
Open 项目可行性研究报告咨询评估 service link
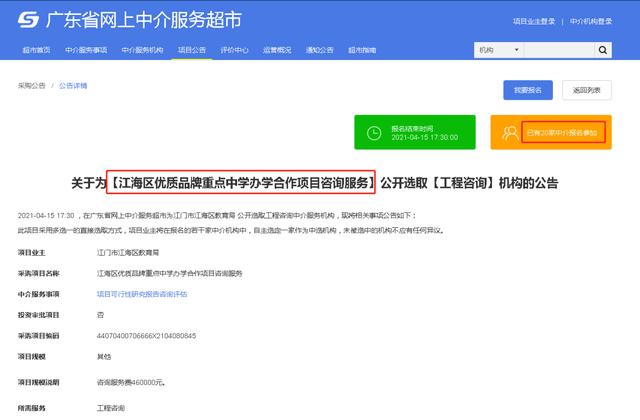coord(142,294)
